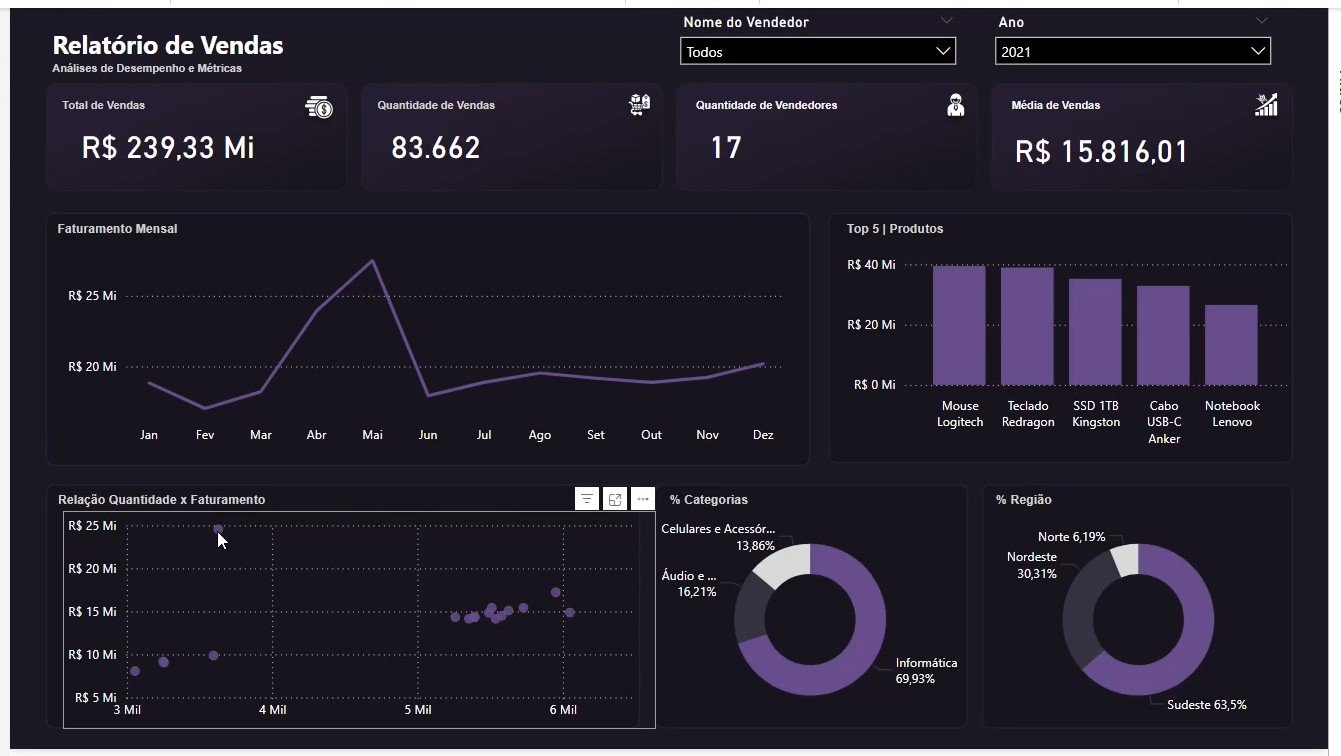Open more options ellipsis on scatter chart
Screen dimensions: 1341x756
(x=643, y=499)
